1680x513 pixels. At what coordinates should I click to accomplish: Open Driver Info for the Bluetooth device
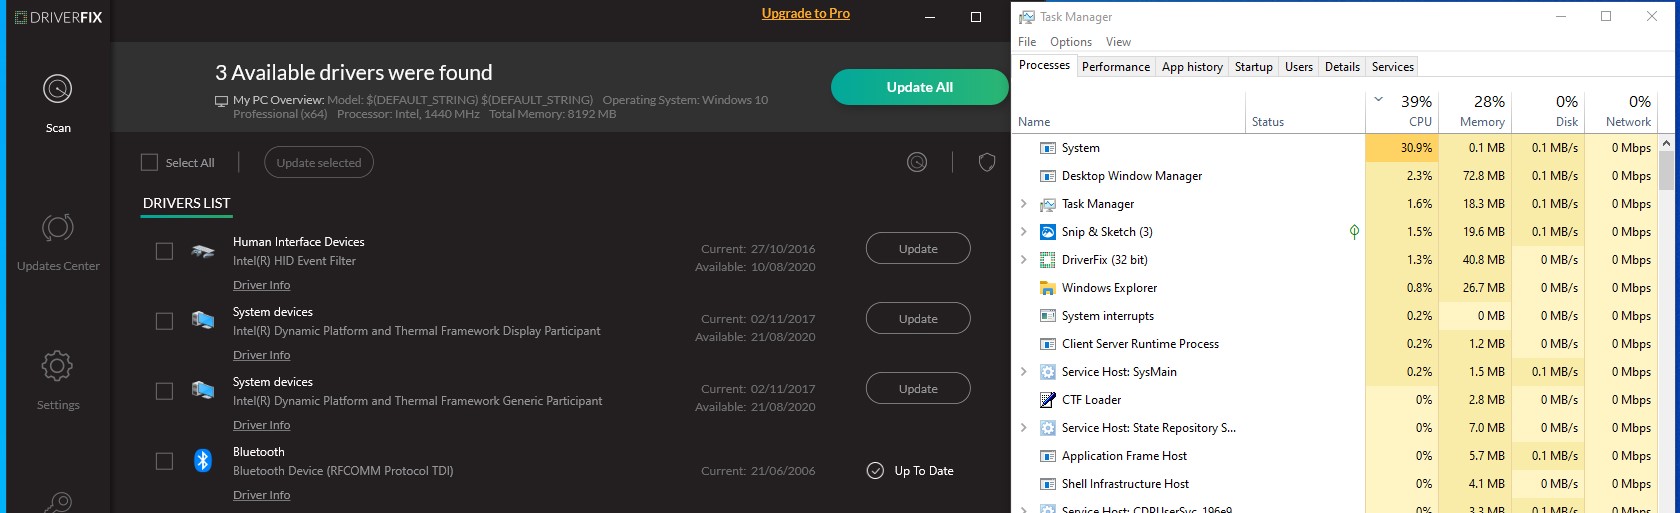click(262, 495)
